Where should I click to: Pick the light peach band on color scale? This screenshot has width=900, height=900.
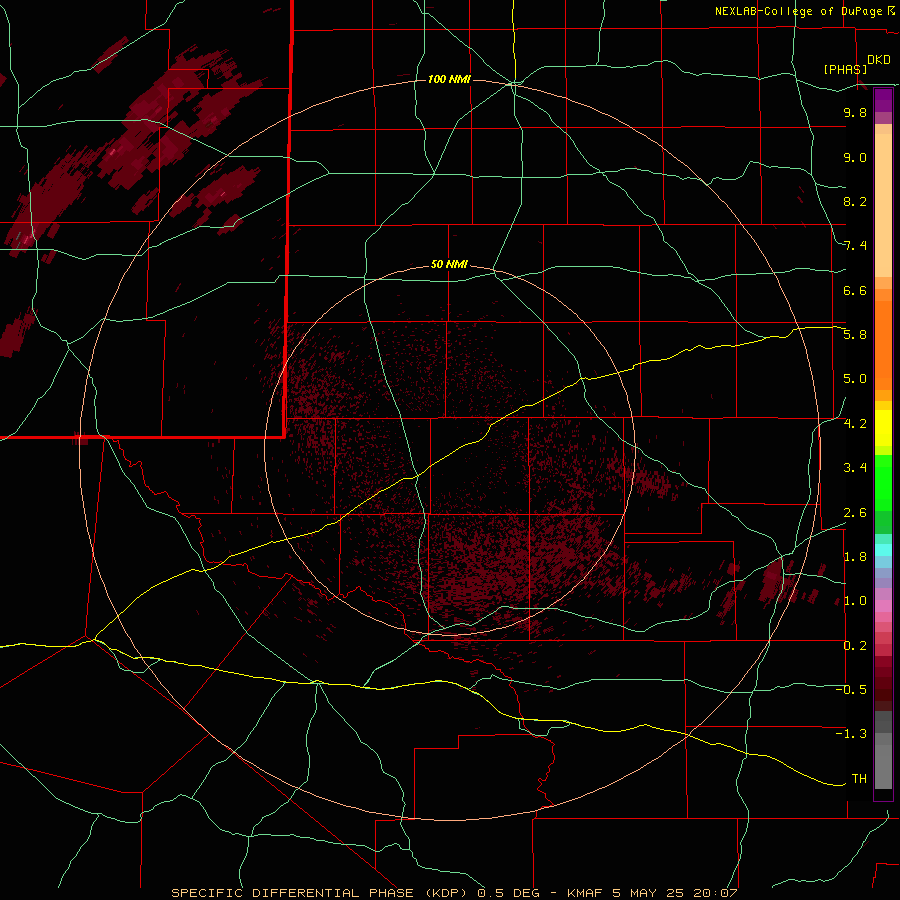point(883,205)
